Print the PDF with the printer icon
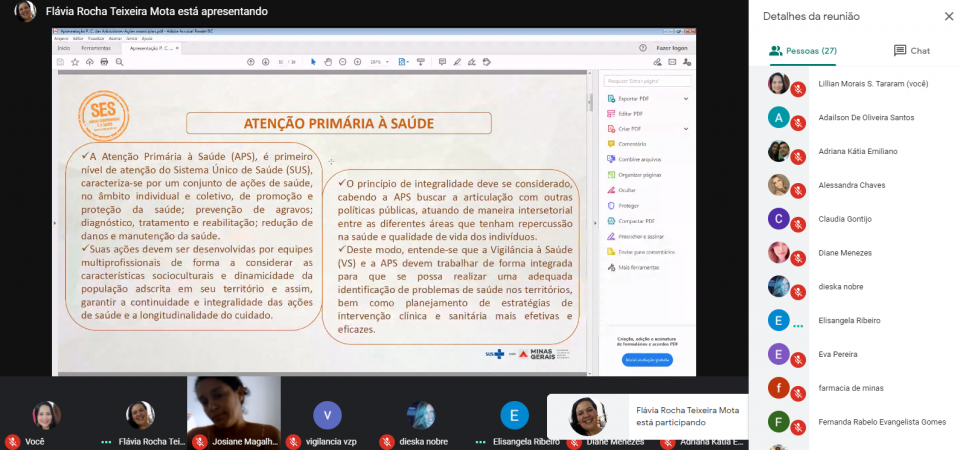Image resolution: width=960 pixels, height=450 pixels. tap(105, 62)
